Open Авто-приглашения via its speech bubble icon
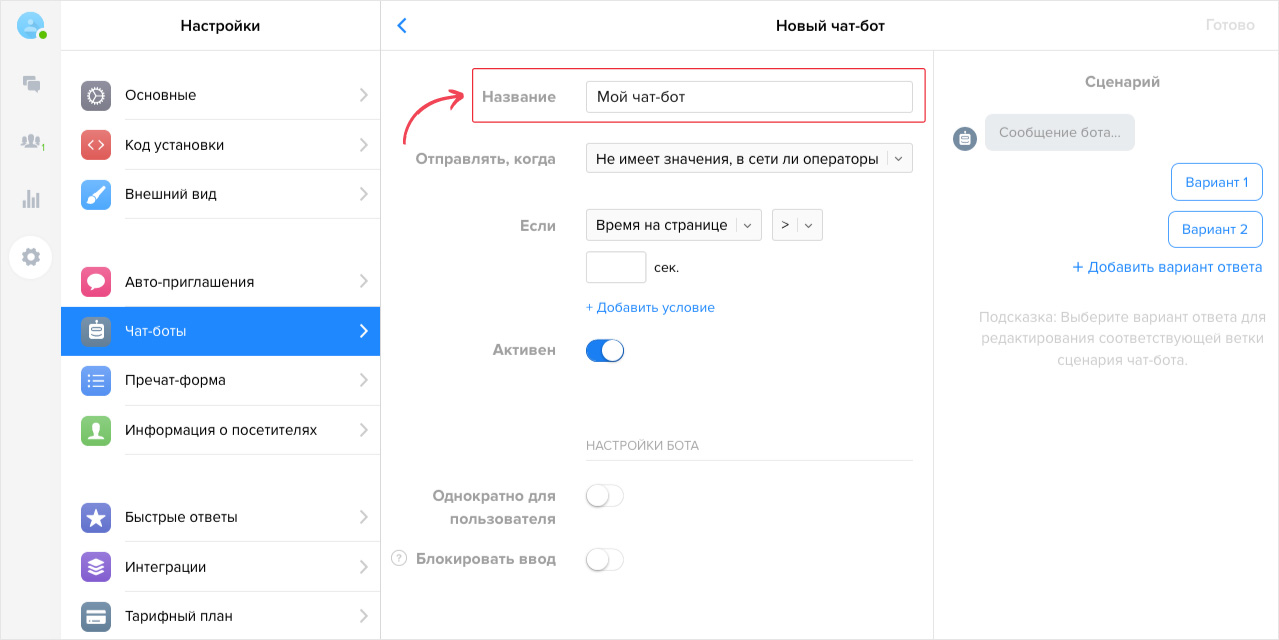 95,281
